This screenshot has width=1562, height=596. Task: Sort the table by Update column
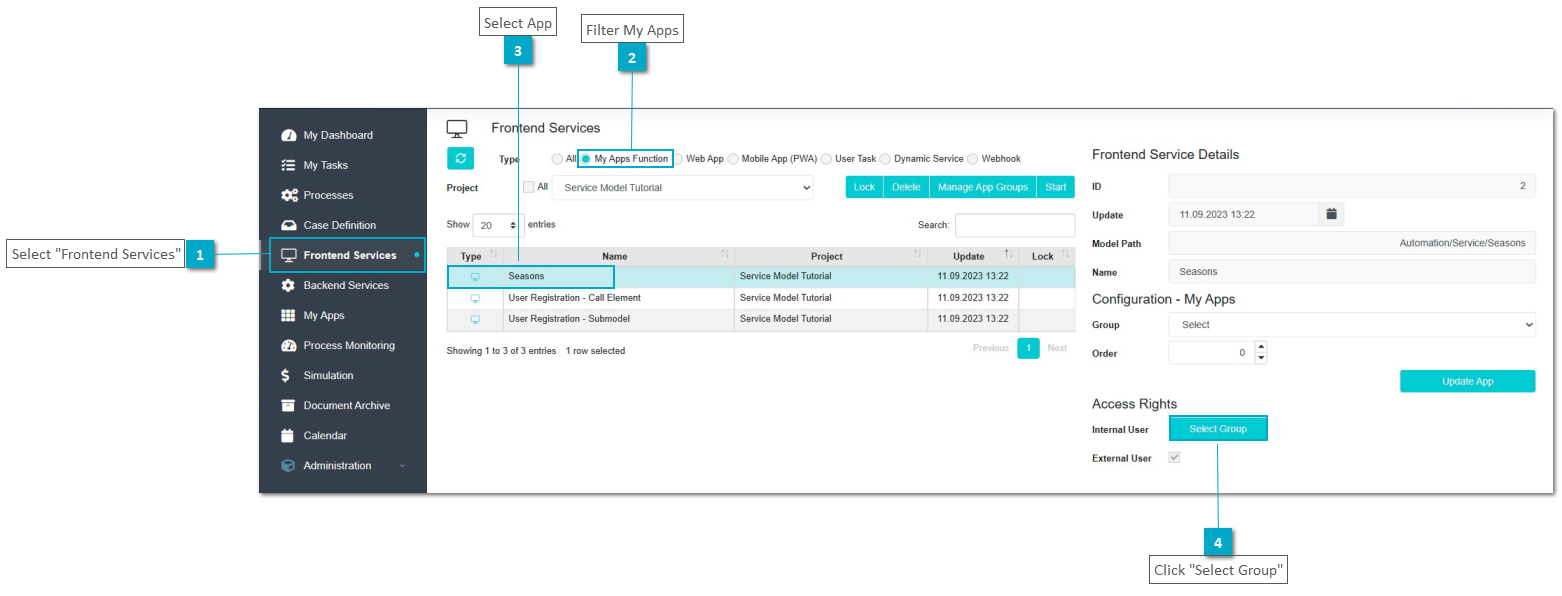coord(972,256)
